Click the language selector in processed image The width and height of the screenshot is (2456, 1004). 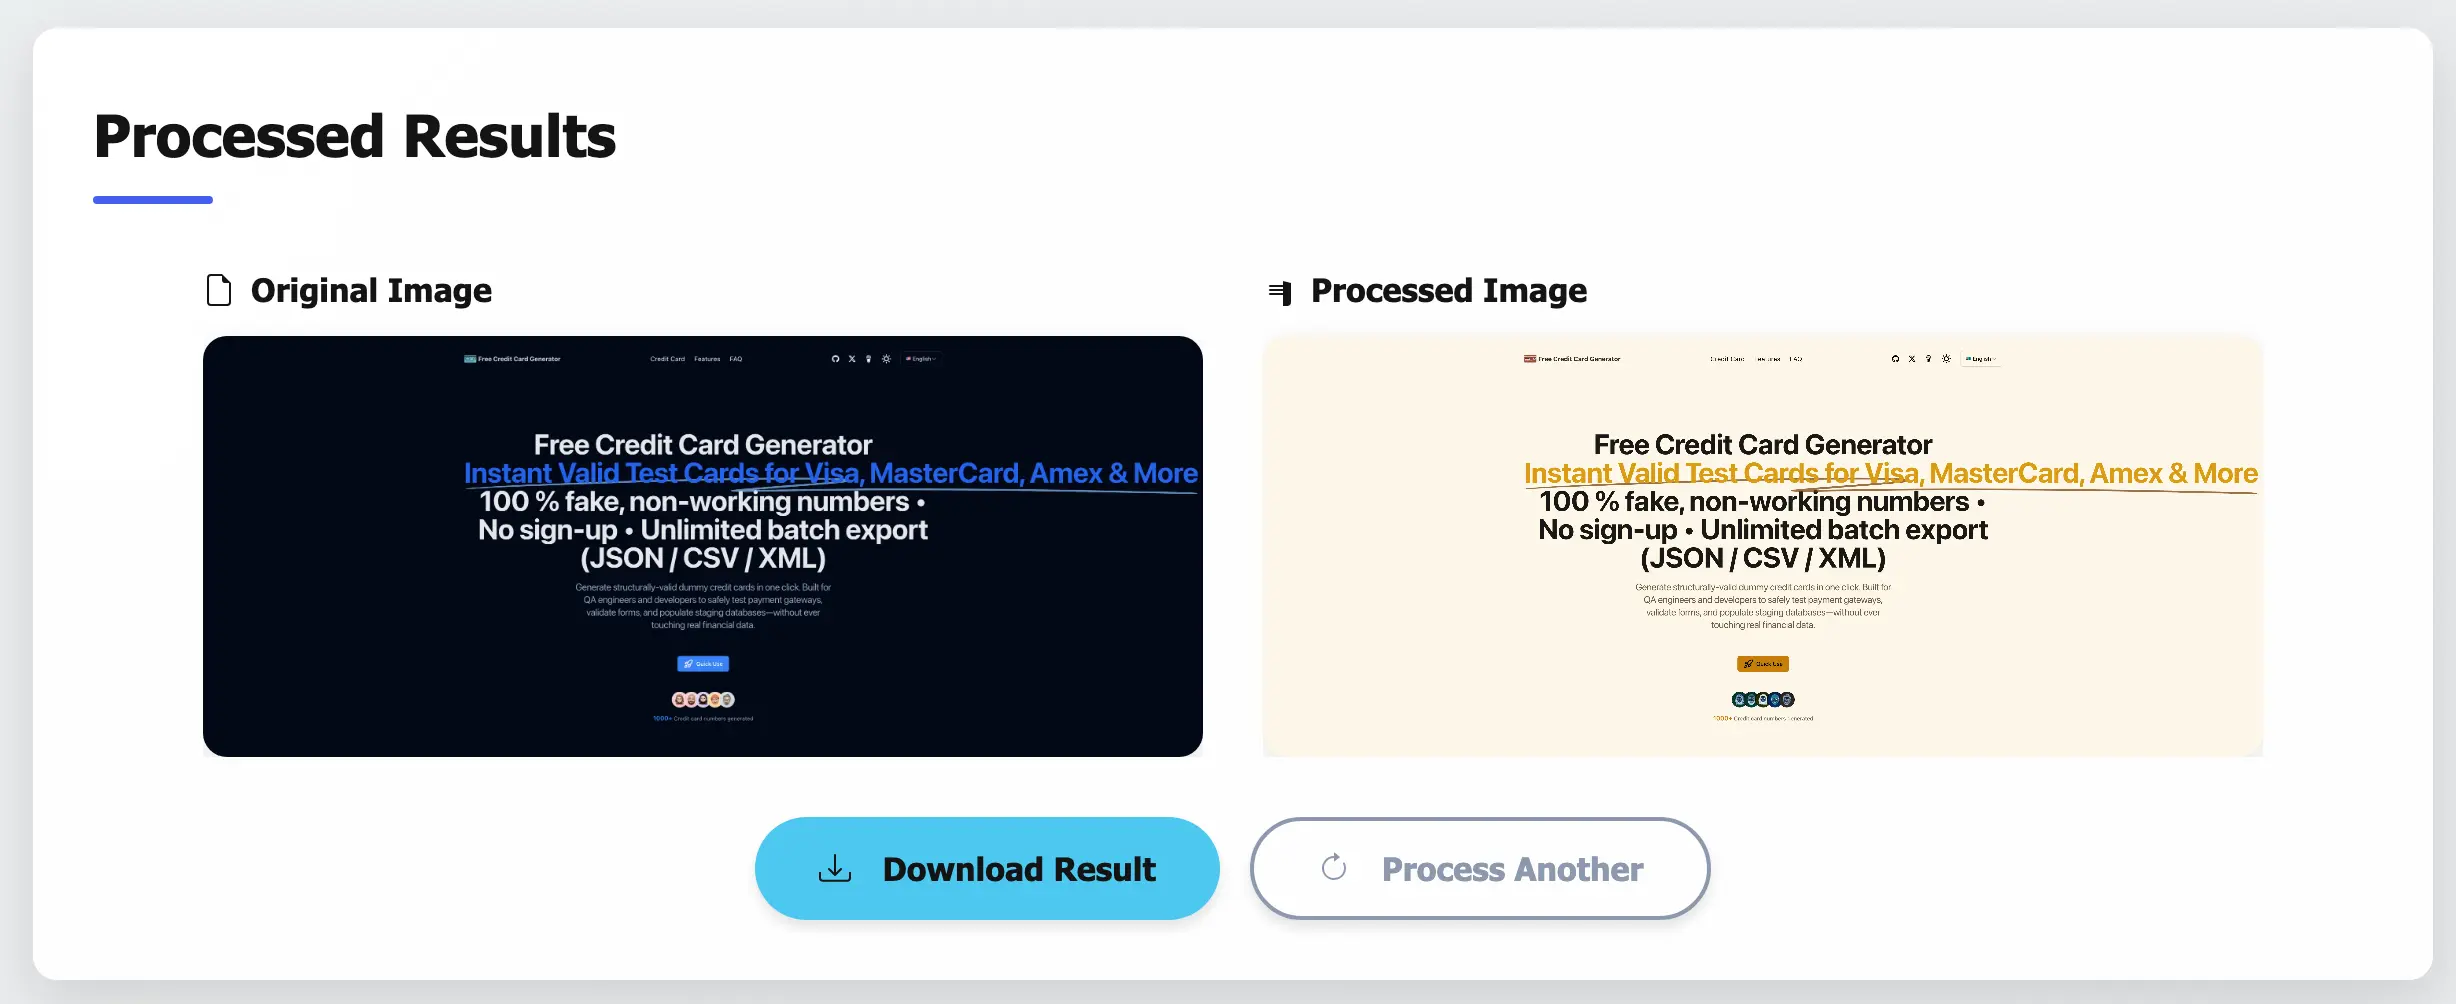[x=1981, y=358]
